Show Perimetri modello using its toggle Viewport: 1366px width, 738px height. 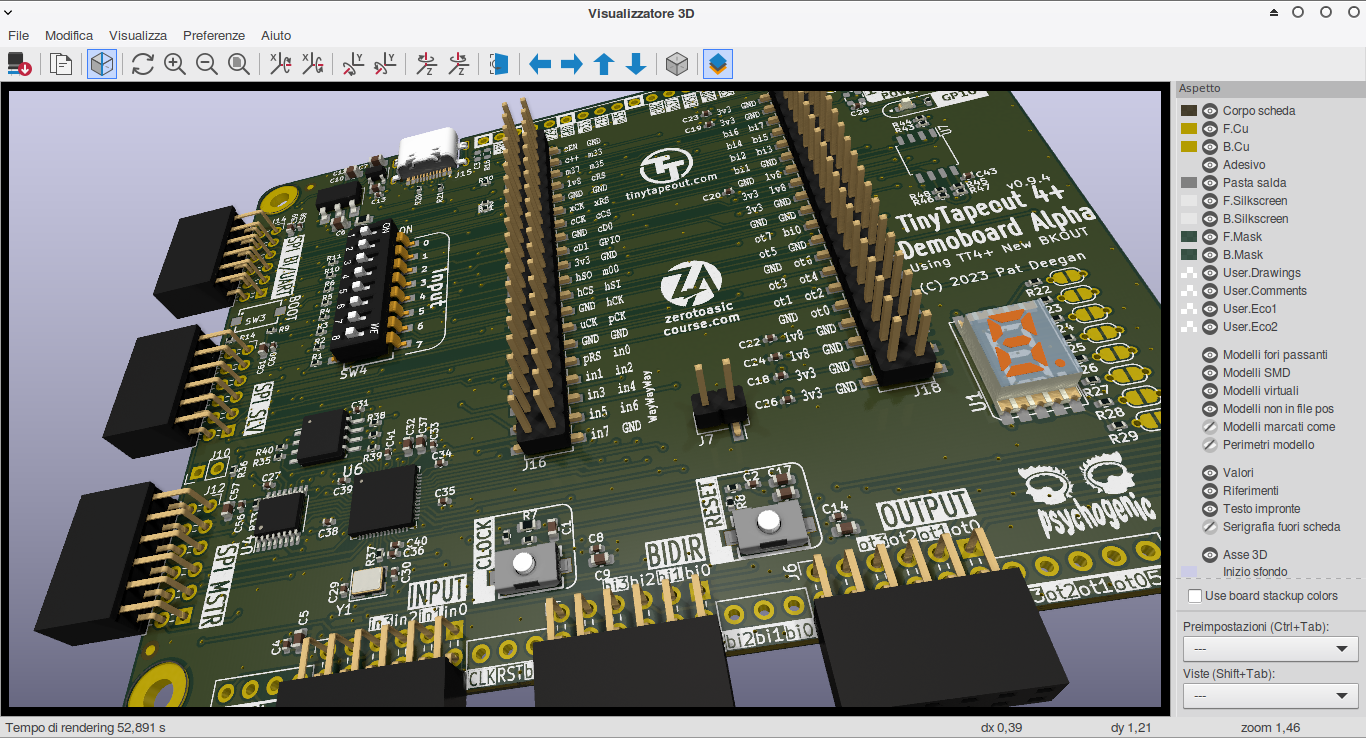coord(1209,445)
